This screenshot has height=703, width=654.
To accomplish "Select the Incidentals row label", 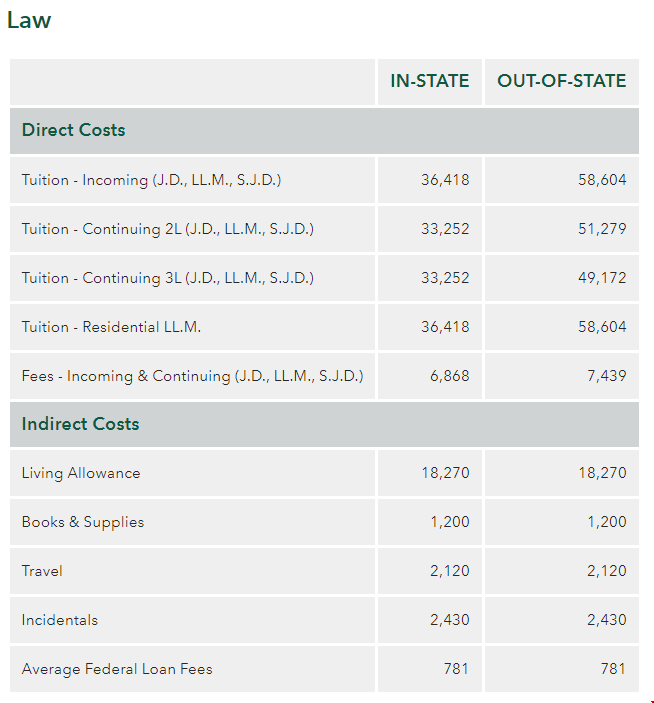I will point(60,620).
